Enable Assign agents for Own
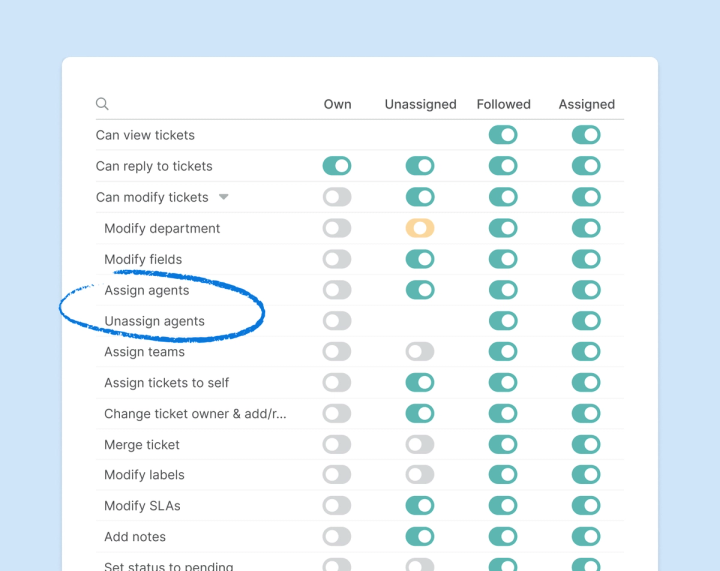 click(x=337, y=290)
